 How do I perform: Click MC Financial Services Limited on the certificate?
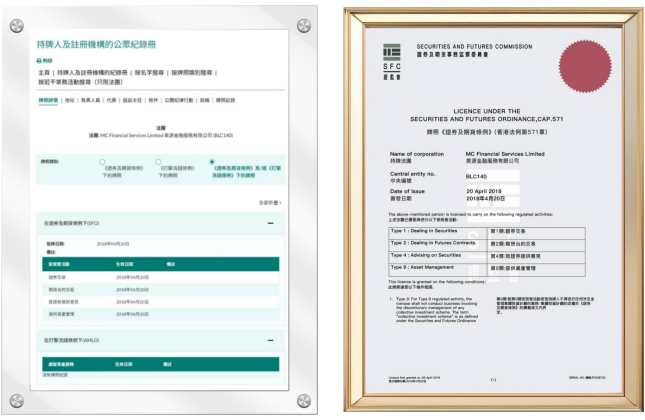tap(505, 154)
